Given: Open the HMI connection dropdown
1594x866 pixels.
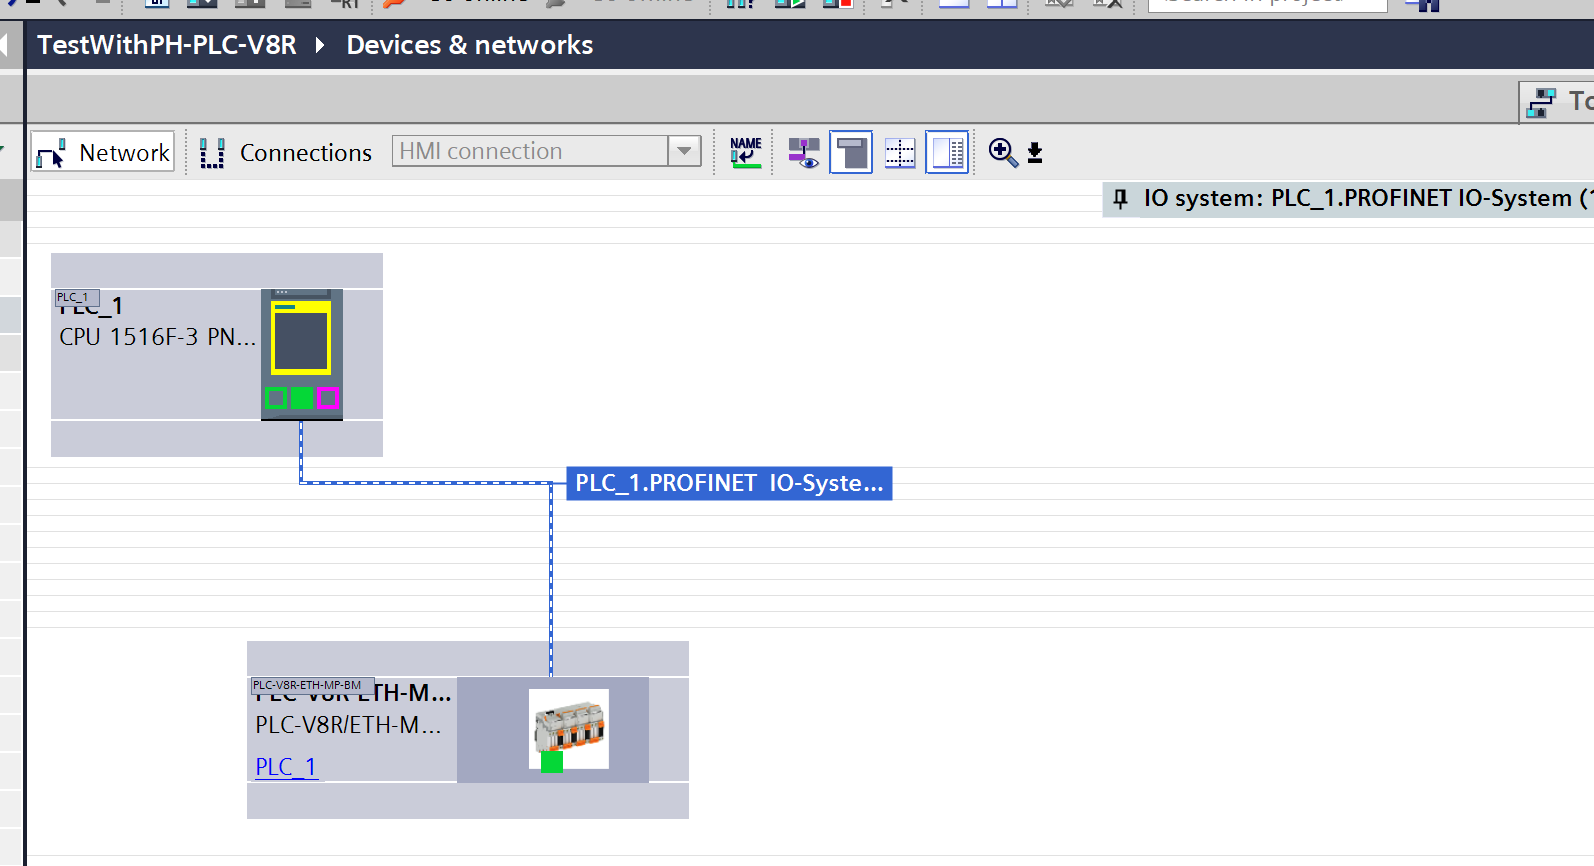Looking at the screenshot, I should pos(684,151).
